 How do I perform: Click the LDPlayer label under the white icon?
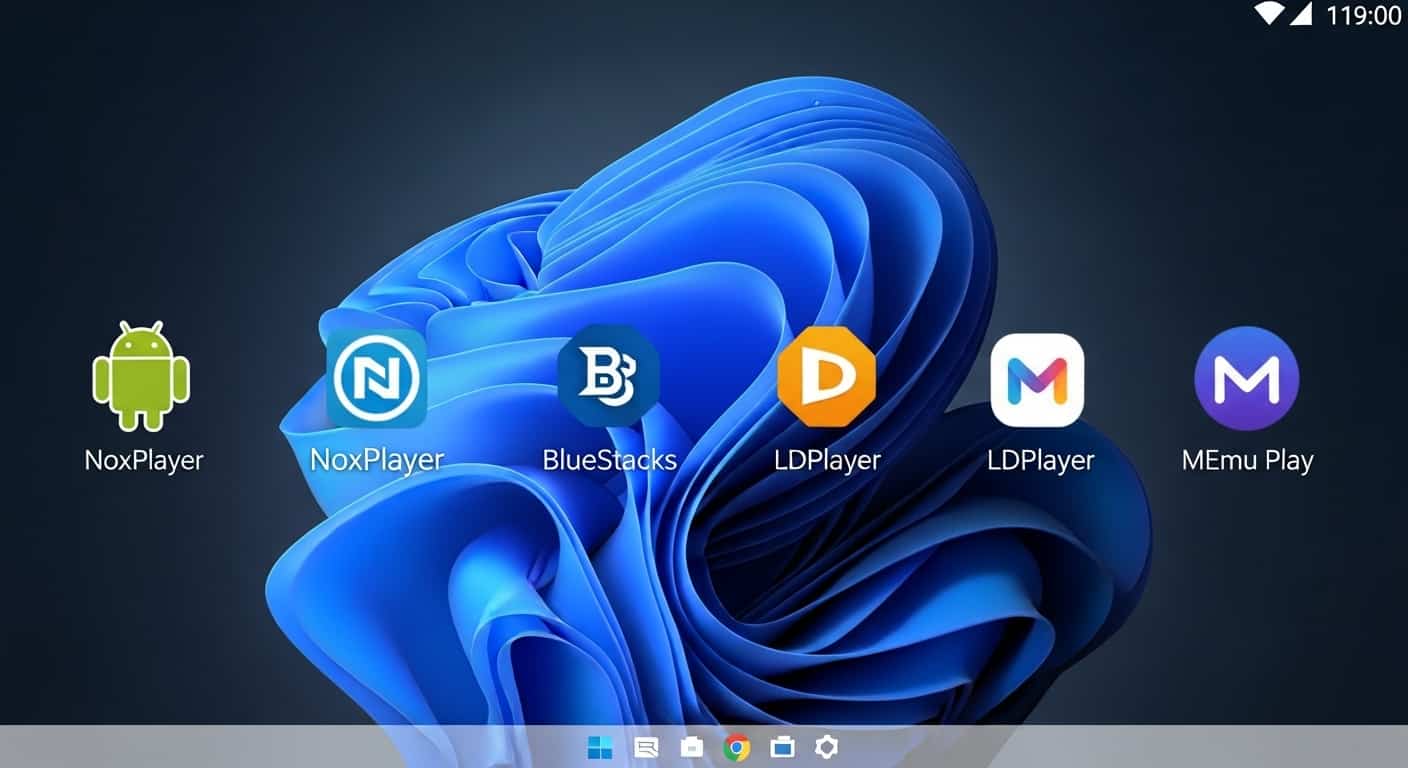(1042, 460)
